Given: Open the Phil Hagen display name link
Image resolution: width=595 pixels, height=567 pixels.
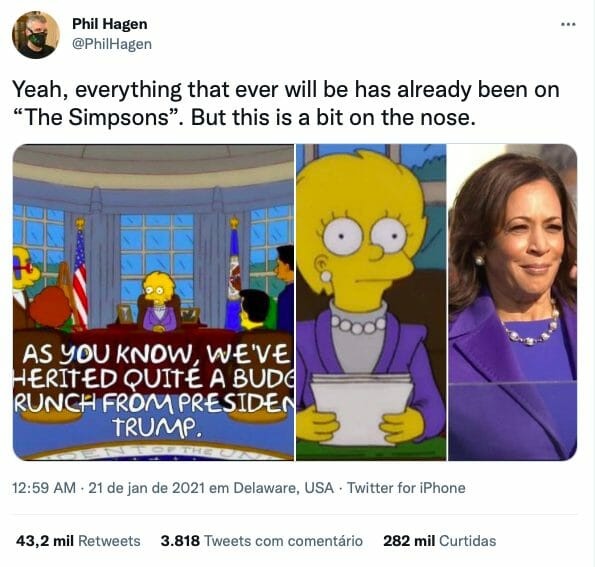Looking at the screenshot, I should tap(110, 24).
